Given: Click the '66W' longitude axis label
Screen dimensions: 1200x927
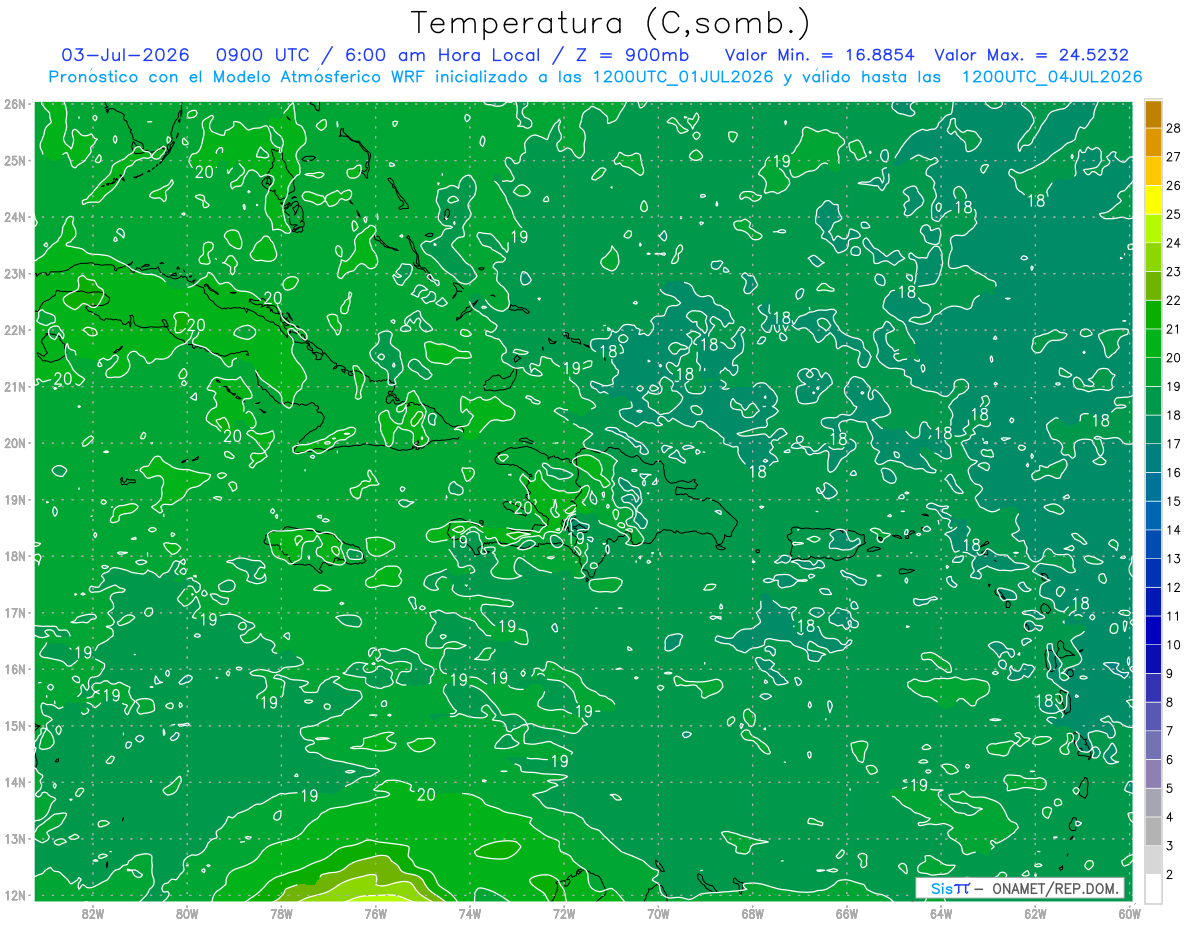Looking at the screenshot, I should [846, 913].
